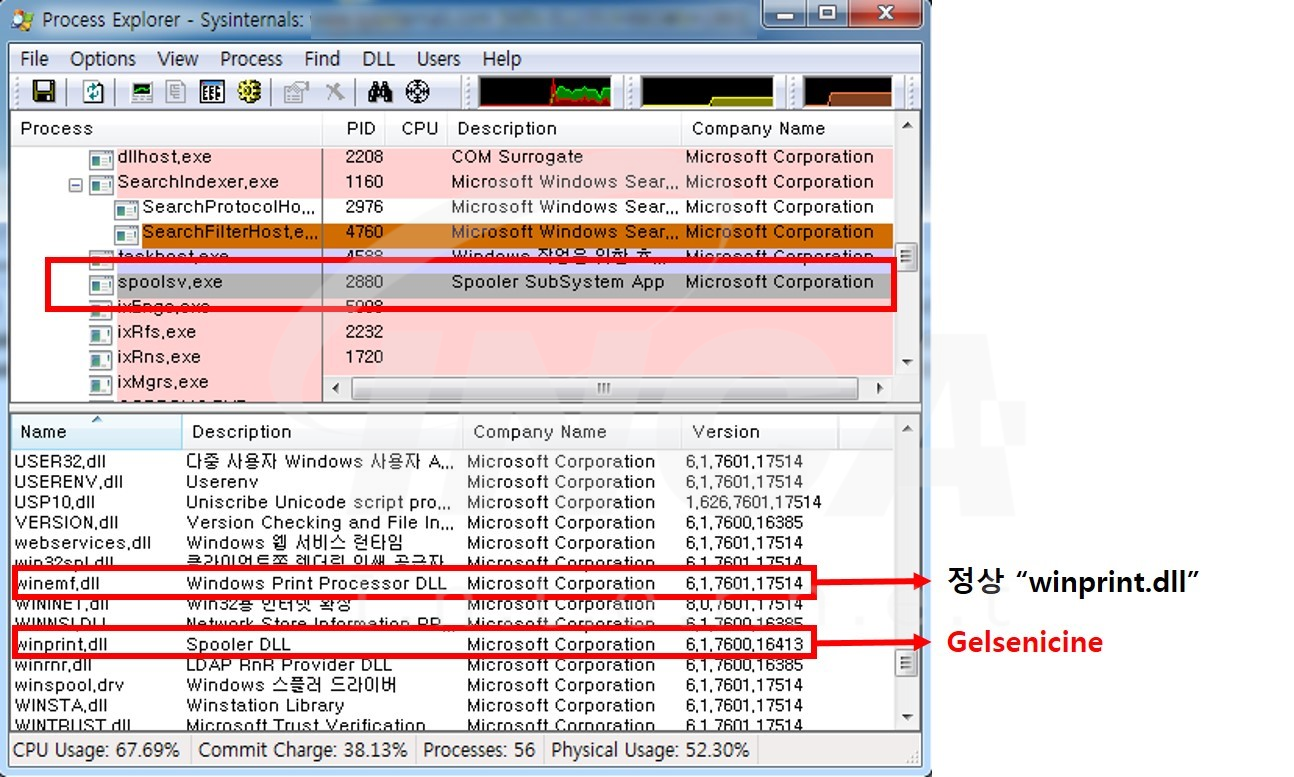Click the CPU usage history mini graph
Screen dimensions: 1294x777
545,92
